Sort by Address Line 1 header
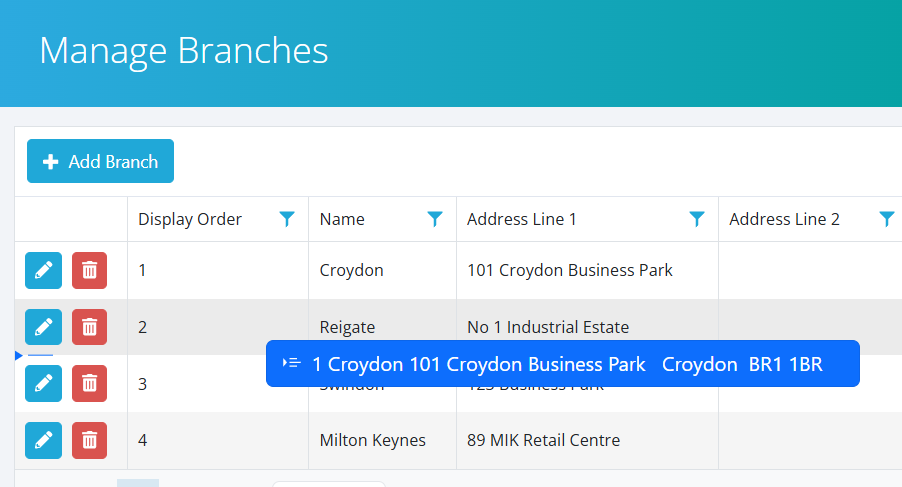The height and width of the screenshot is (487, 902). pos(522,219)
